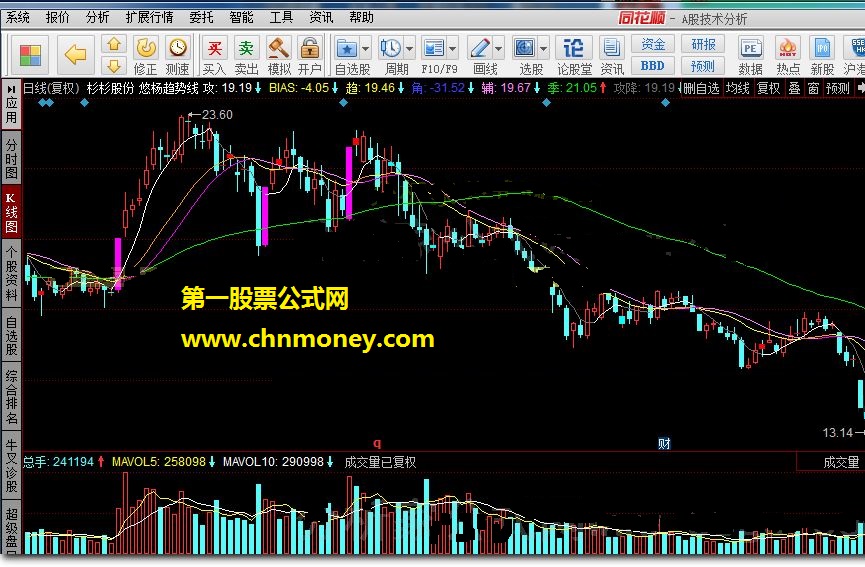Open the 工具 menu
The width and height of the screenshot is (865, 567).
click(281, 18)
